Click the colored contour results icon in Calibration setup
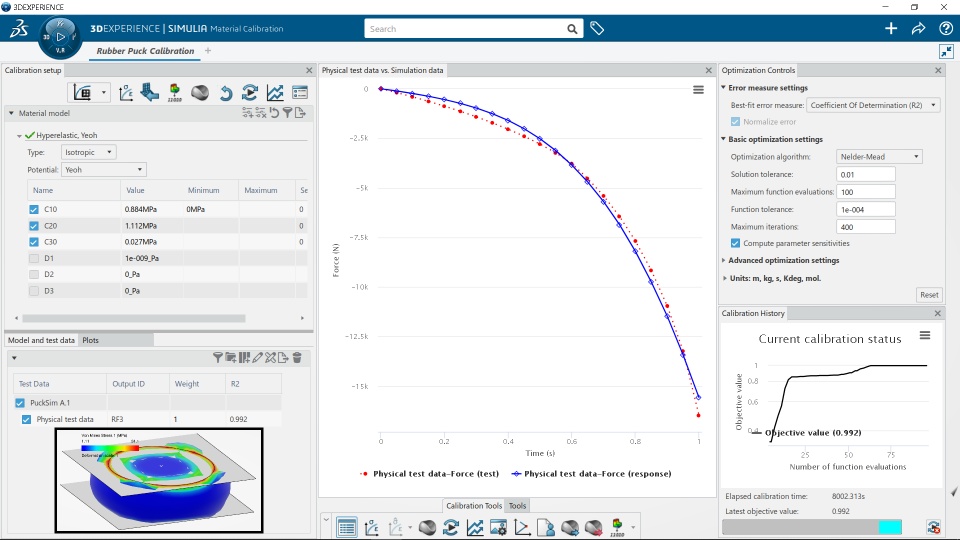 pyautogui.click(x=174, y=92)
